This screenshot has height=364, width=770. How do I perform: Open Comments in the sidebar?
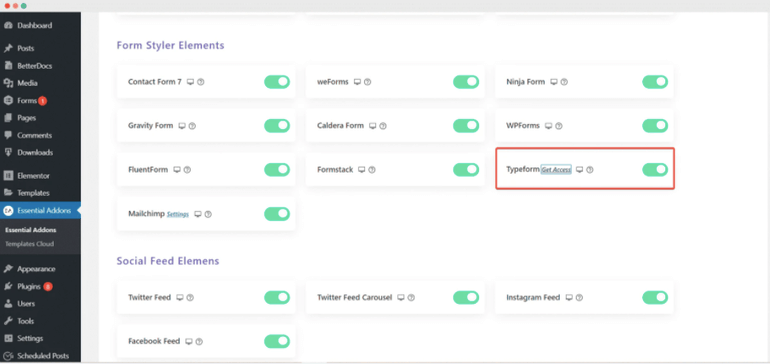tap(40, 135)
